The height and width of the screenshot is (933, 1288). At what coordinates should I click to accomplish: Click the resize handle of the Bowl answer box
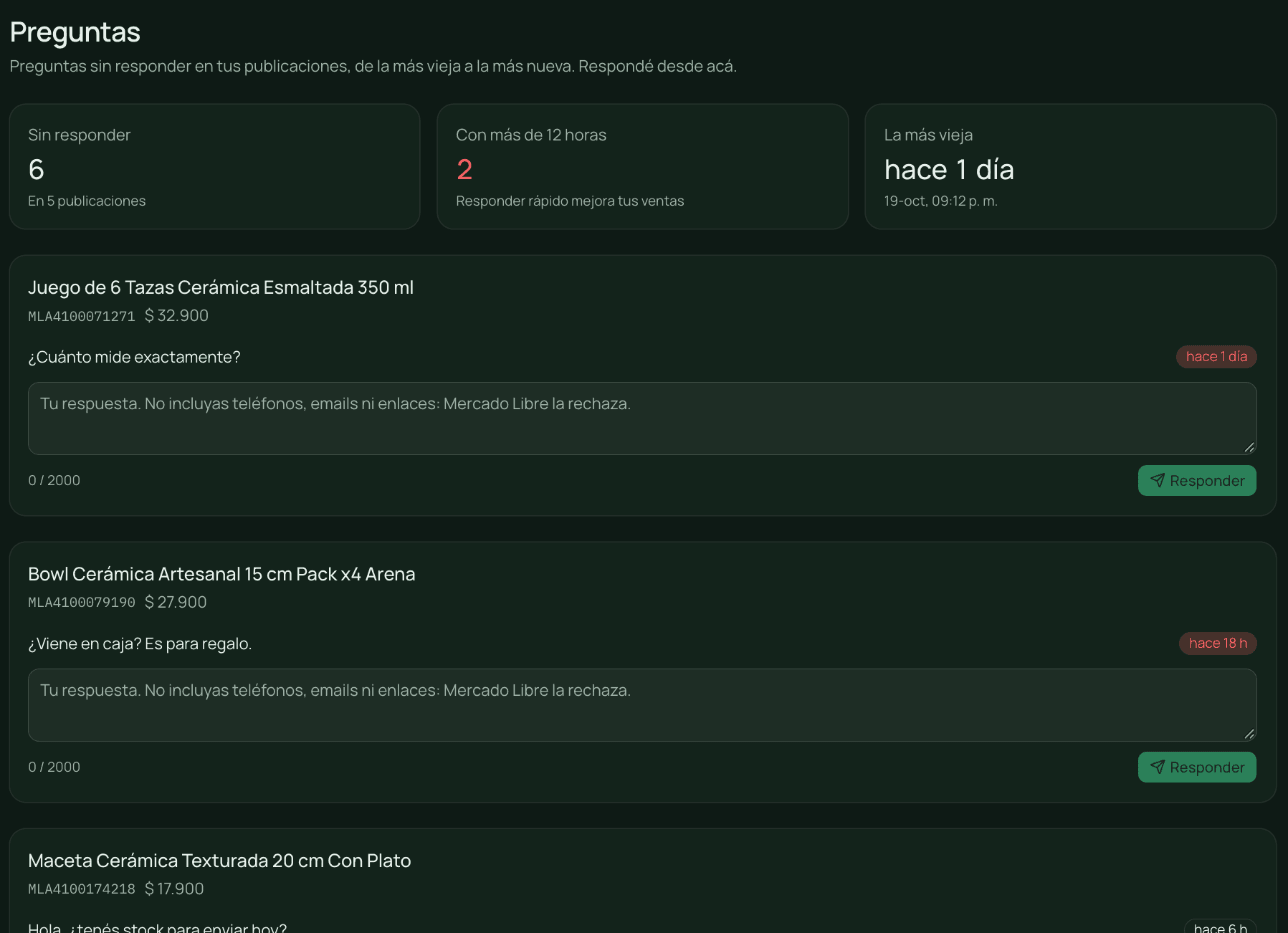tap(1249, 734)
